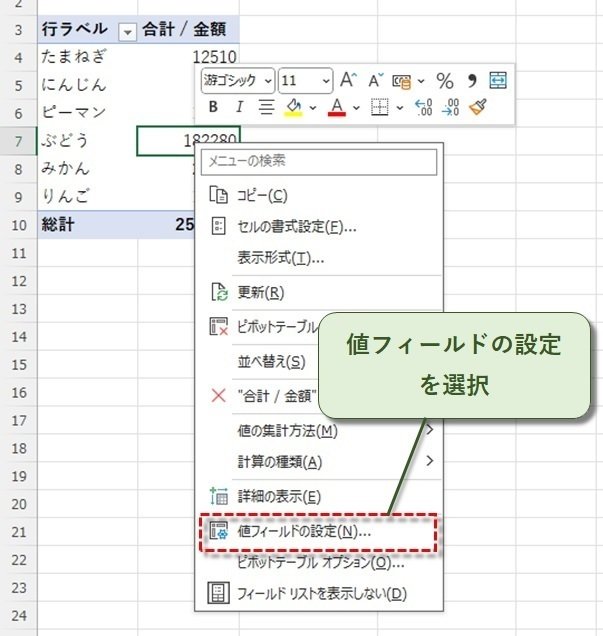Select the Format Painter brush
The width and height of the screenshot is (603, 636).
coord(478,107)
